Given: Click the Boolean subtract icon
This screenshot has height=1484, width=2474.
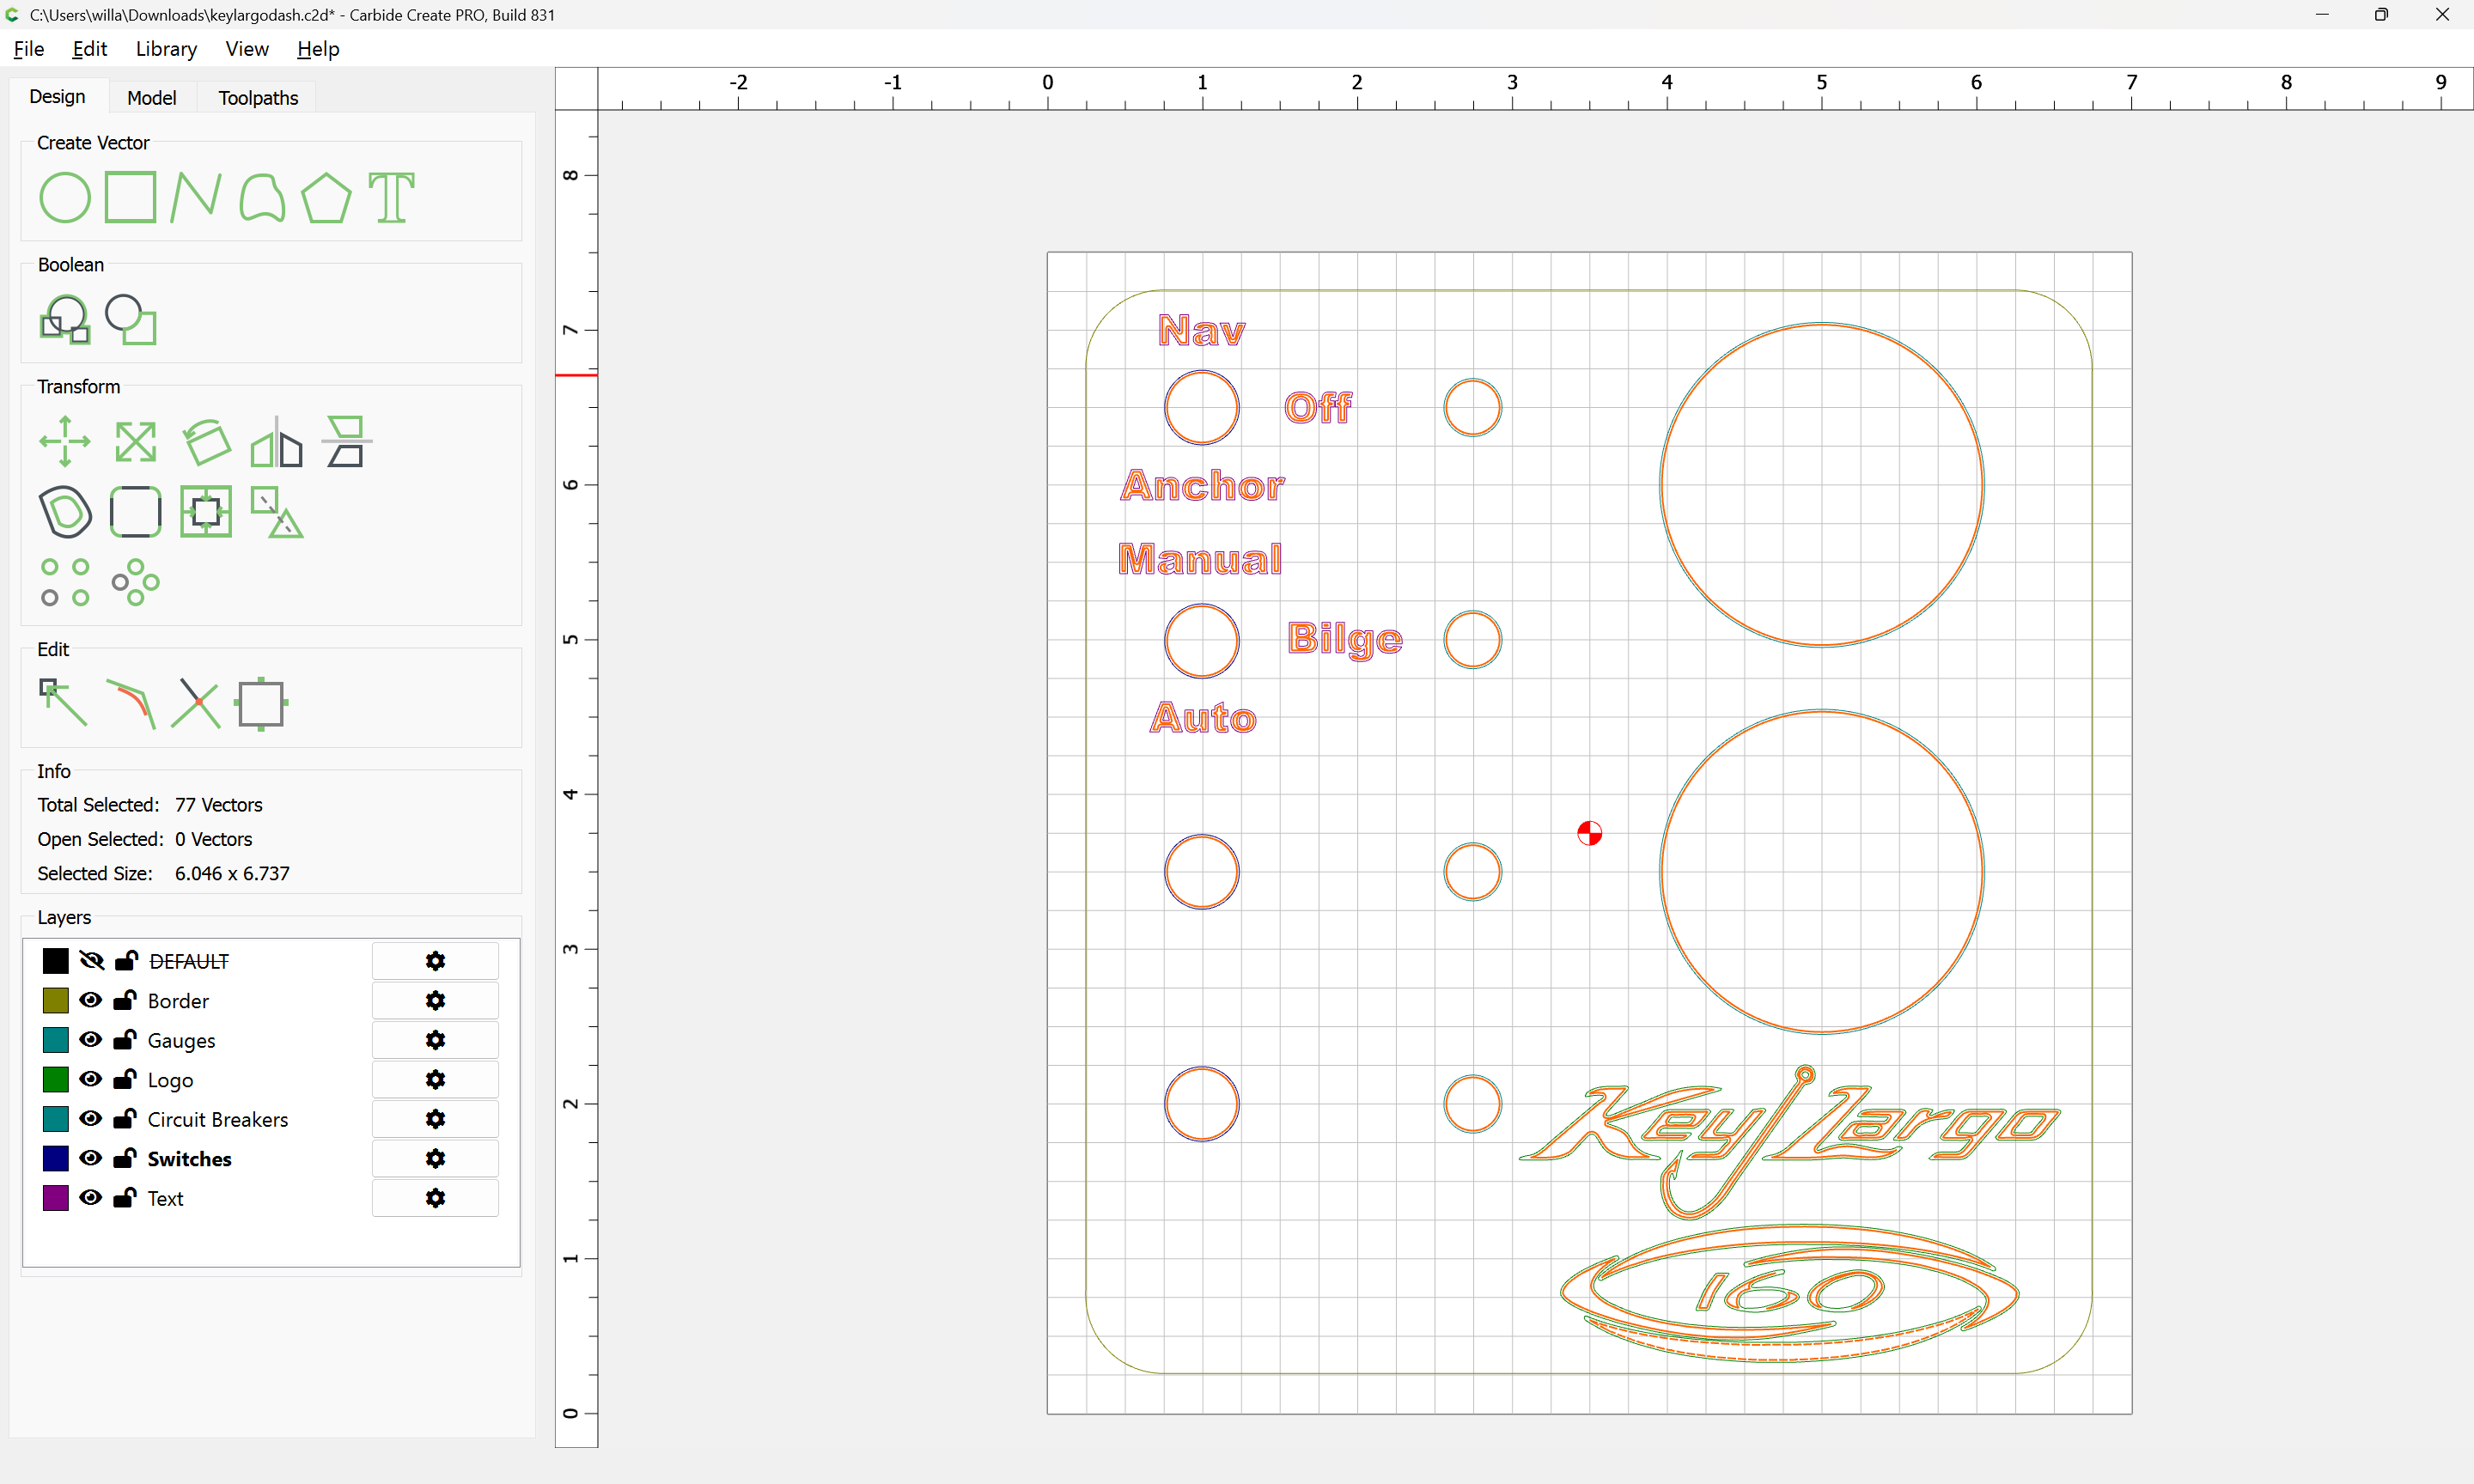Looking at the screenshot, I should (131, 319).
